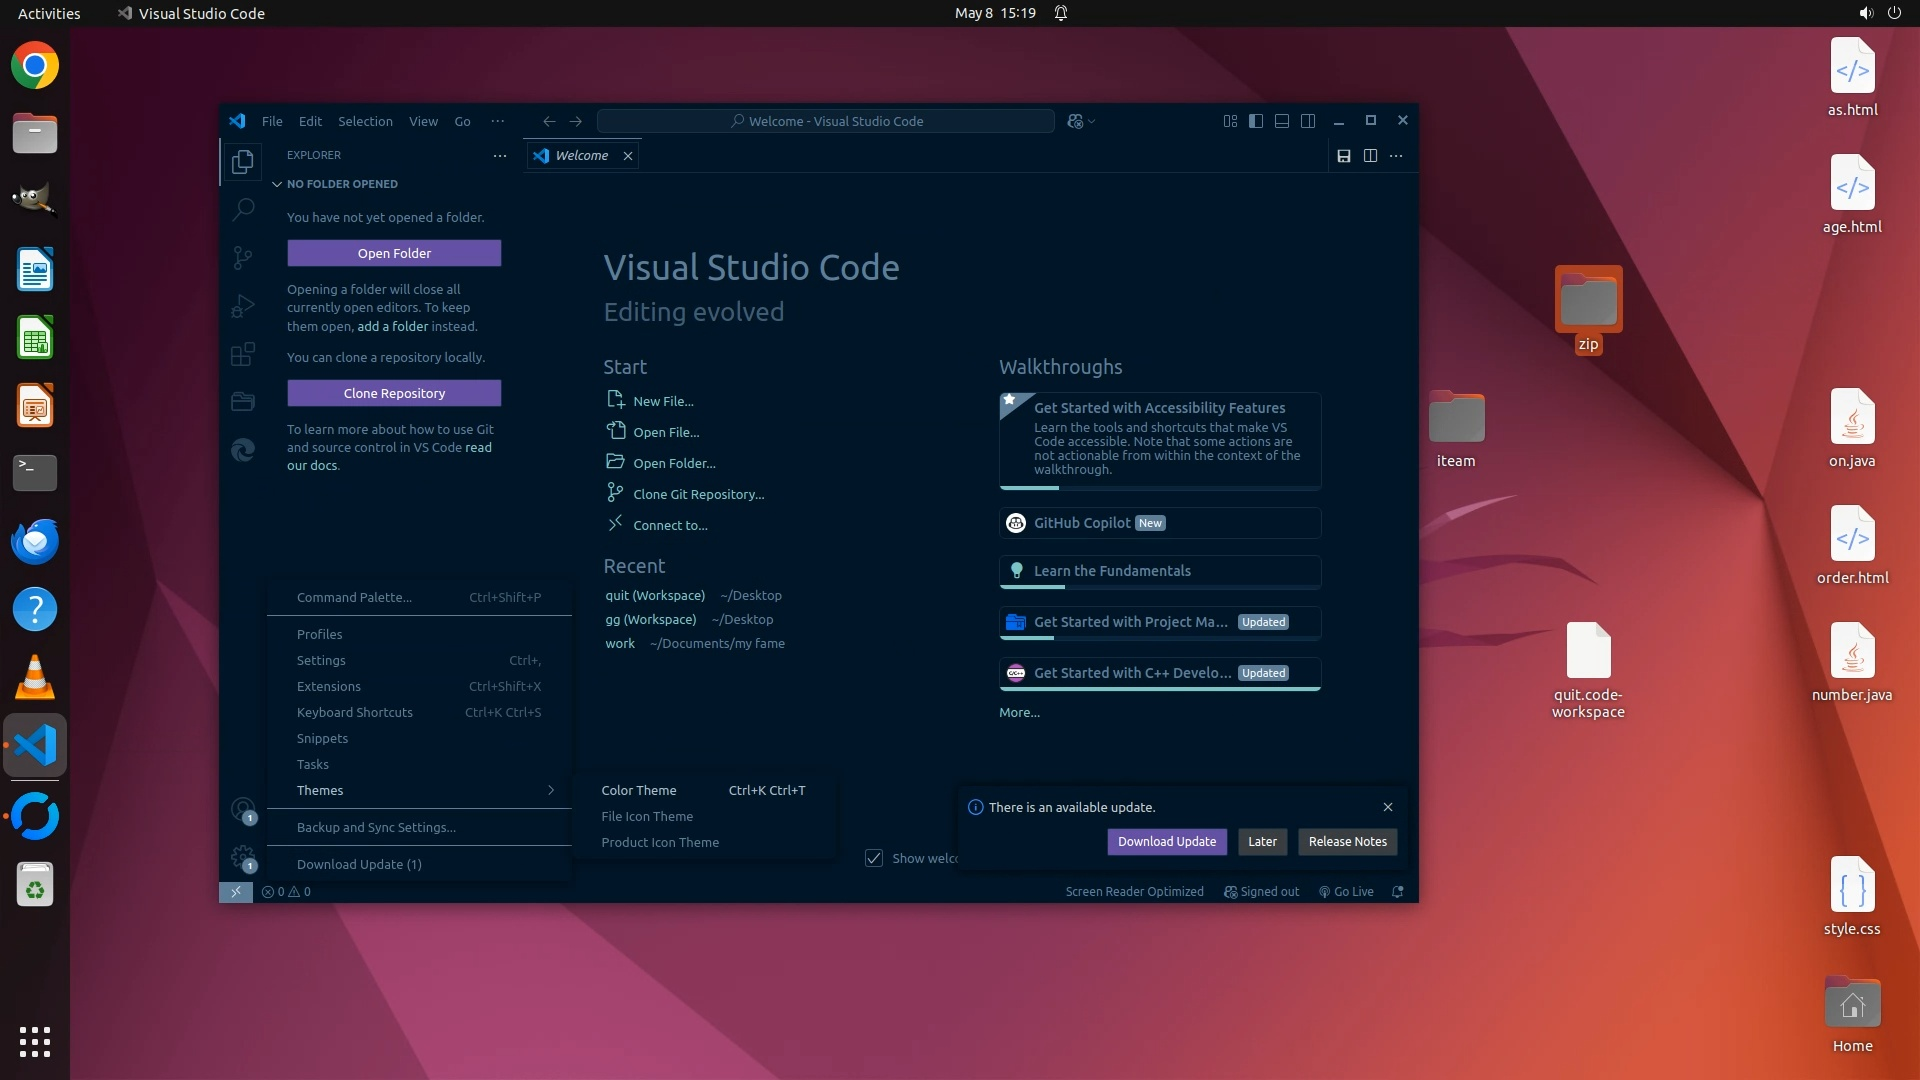The width and height of the screenshot is (1920, 1080).
Task: Open the Search view in activity bar
Action: [243, 209]
